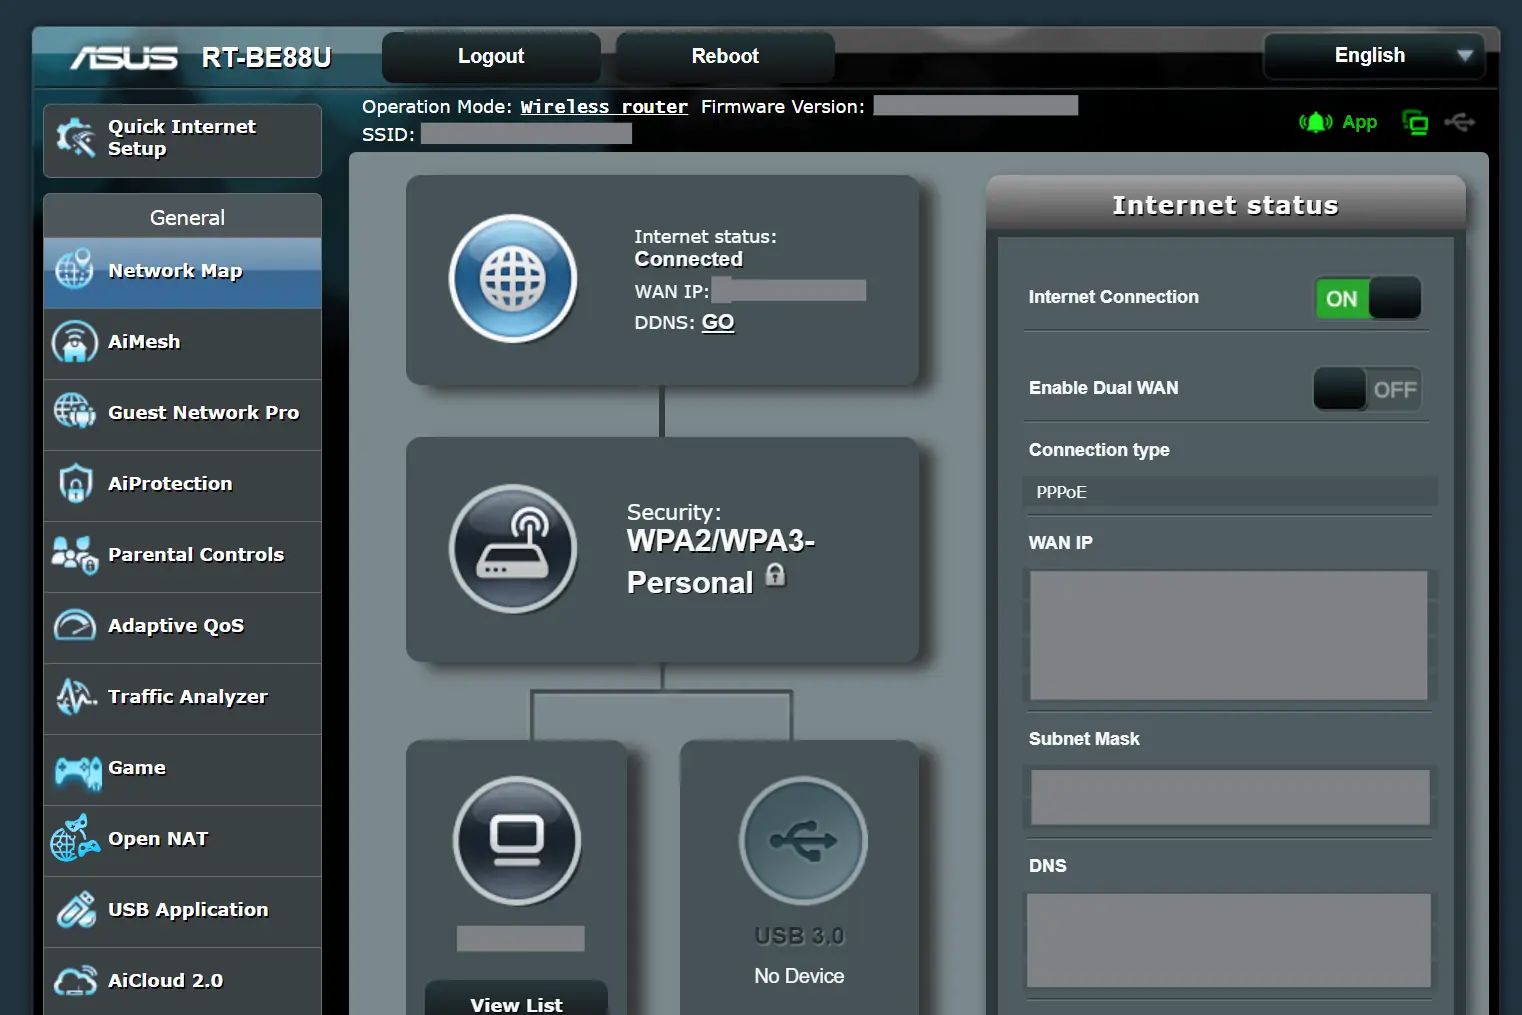The height and width of the screenshot is (1015, 1522).
Task: Click the ASUS logo
Action: [124, 58]
